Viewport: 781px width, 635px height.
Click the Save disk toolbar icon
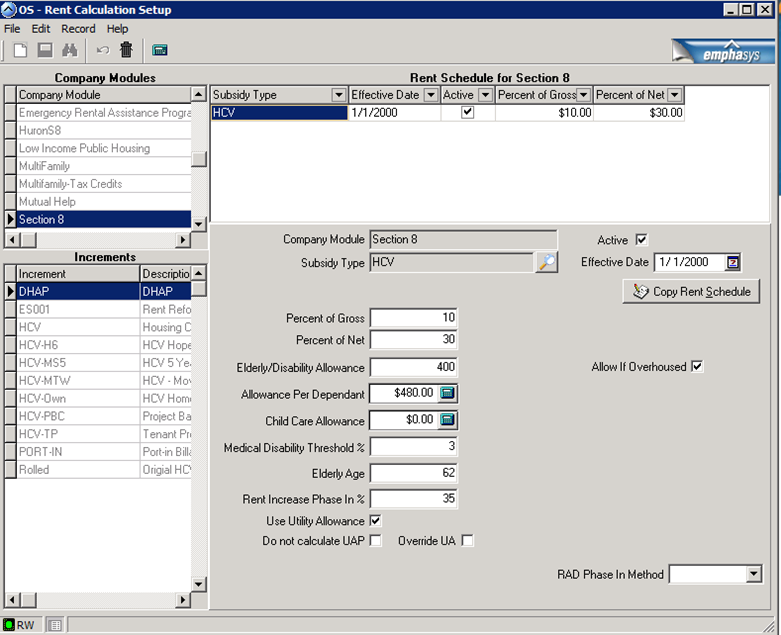point(45,49)
